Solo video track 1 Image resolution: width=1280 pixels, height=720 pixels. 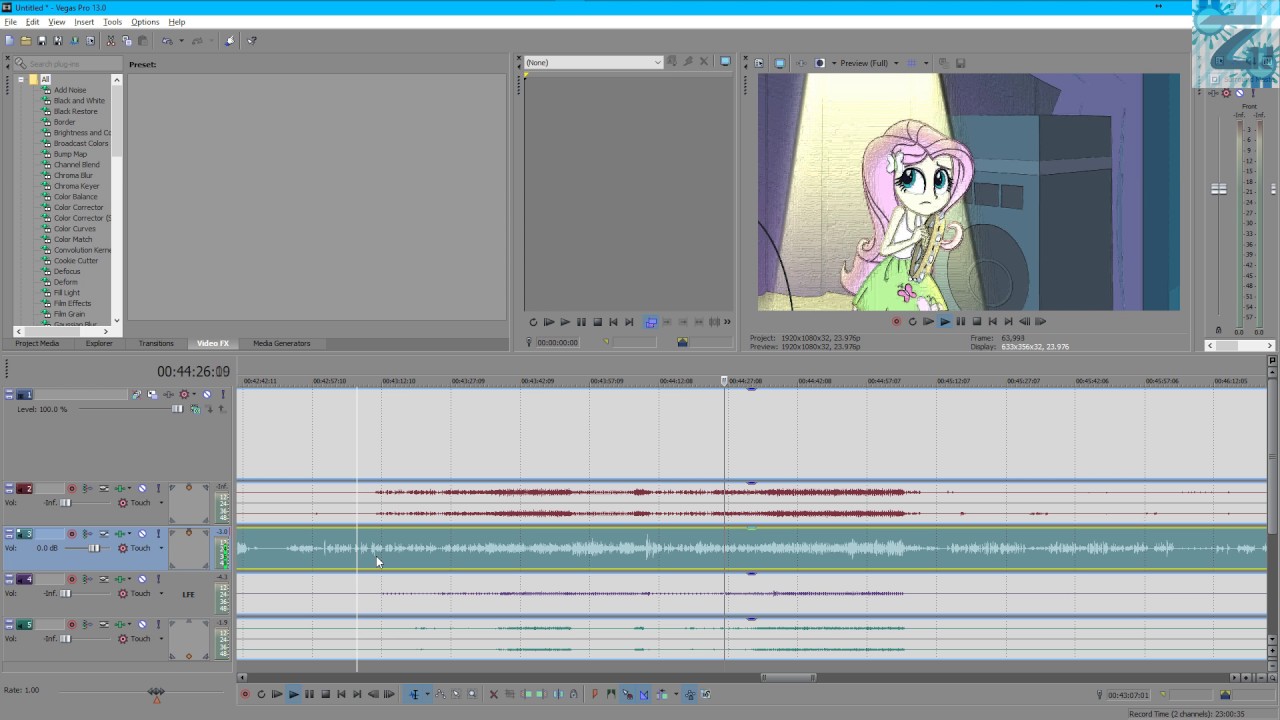click(x=223, y=395)
